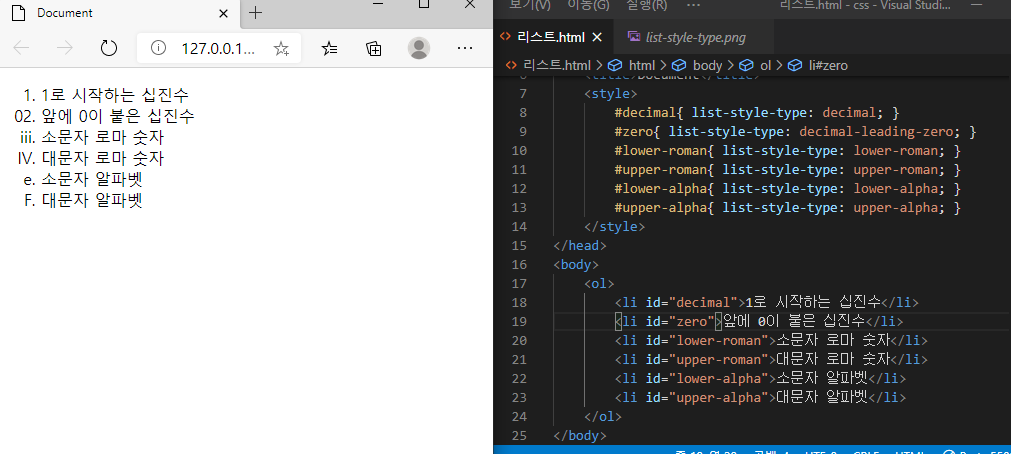Add this page to favorites star
This screenshot has width=1011, height=454.
click(x=281, y=48)
